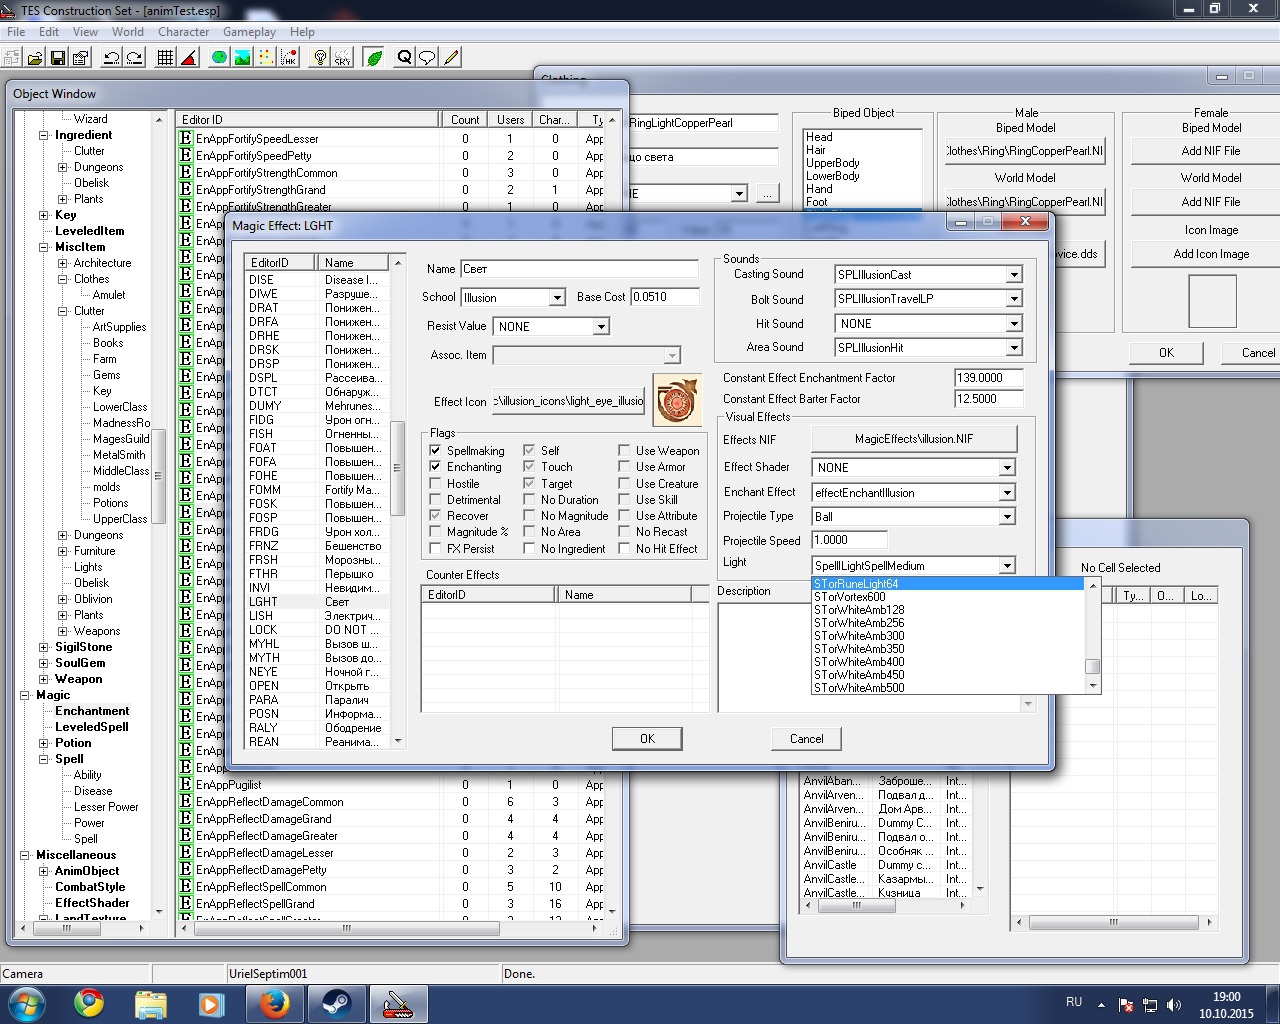Enable the No Duration checkbox
Image resolution: width=1280 pixels, height=1024 pixels.
(x=530, y=500)
